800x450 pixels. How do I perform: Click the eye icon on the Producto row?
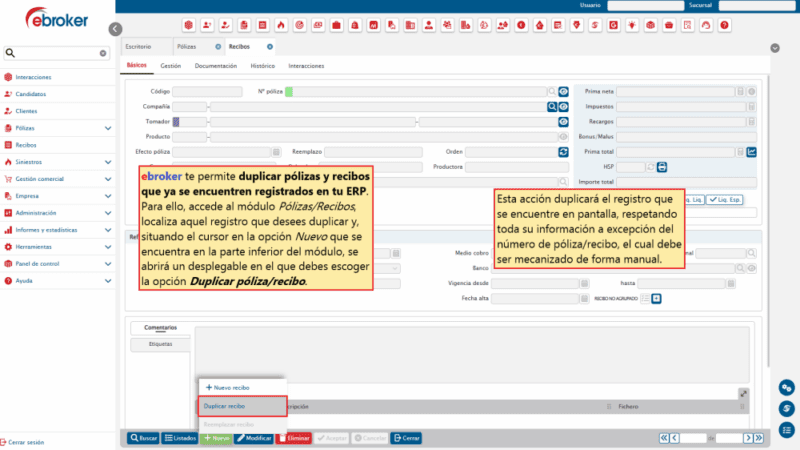(563, 137)
